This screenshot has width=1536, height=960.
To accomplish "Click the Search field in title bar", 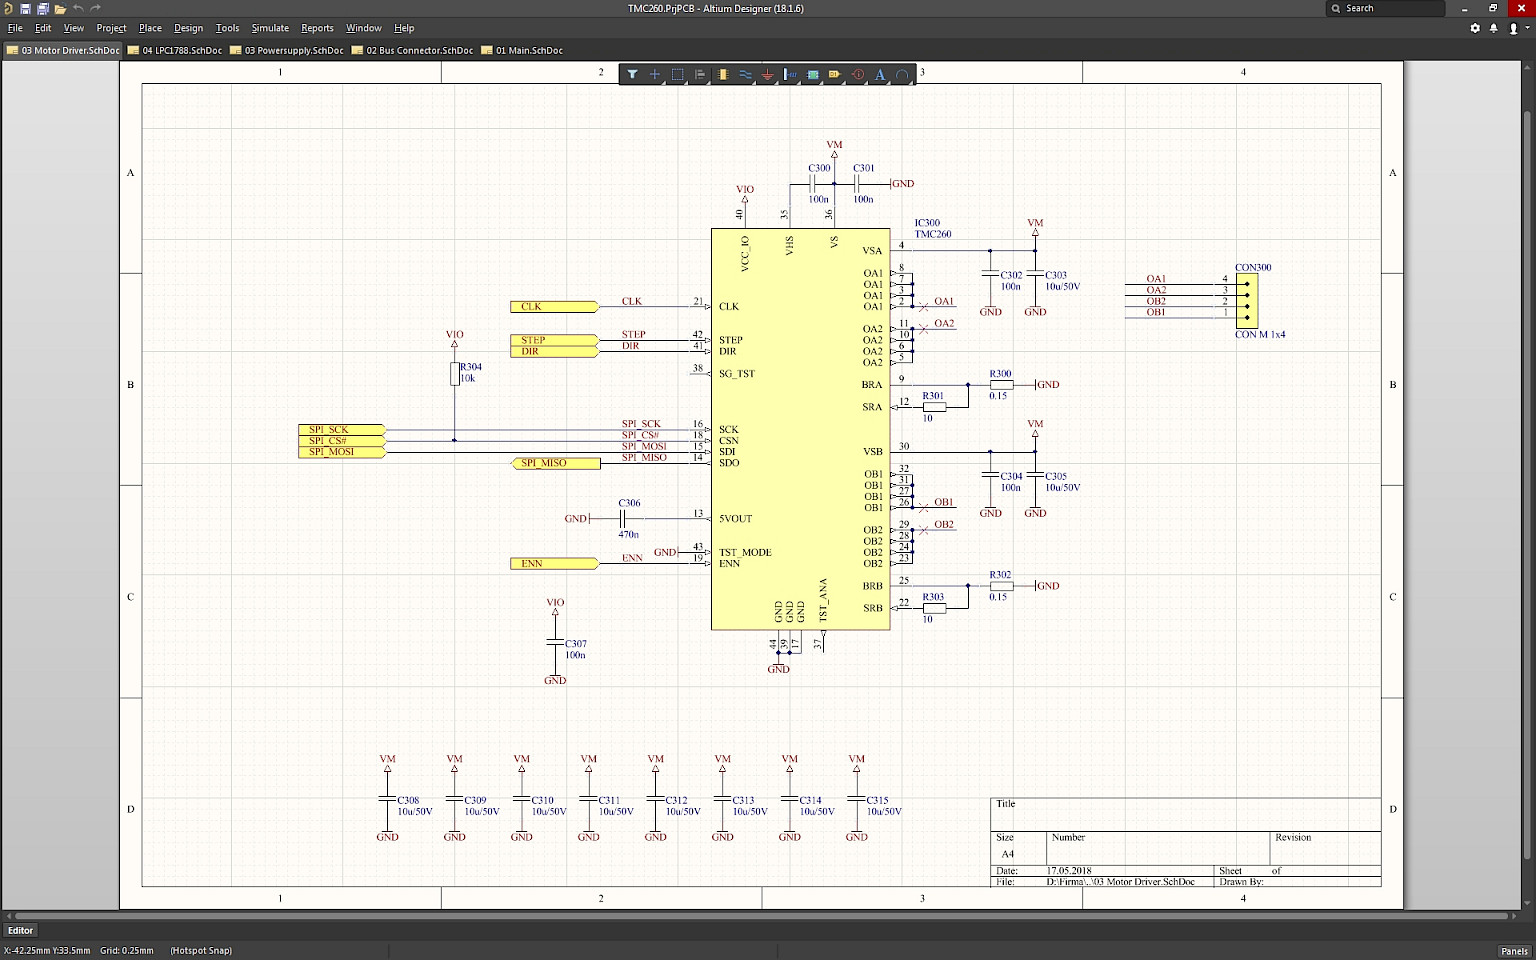I will point(1385,8).
